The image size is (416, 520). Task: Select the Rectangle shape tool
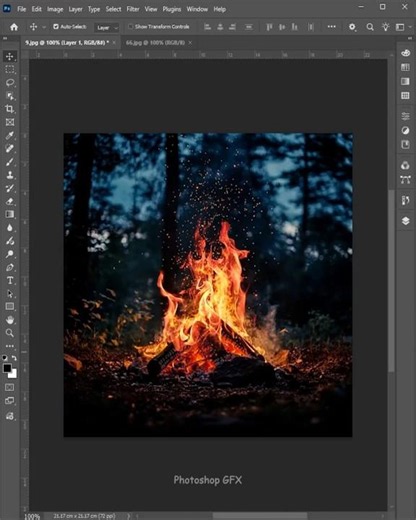(10, 307)
